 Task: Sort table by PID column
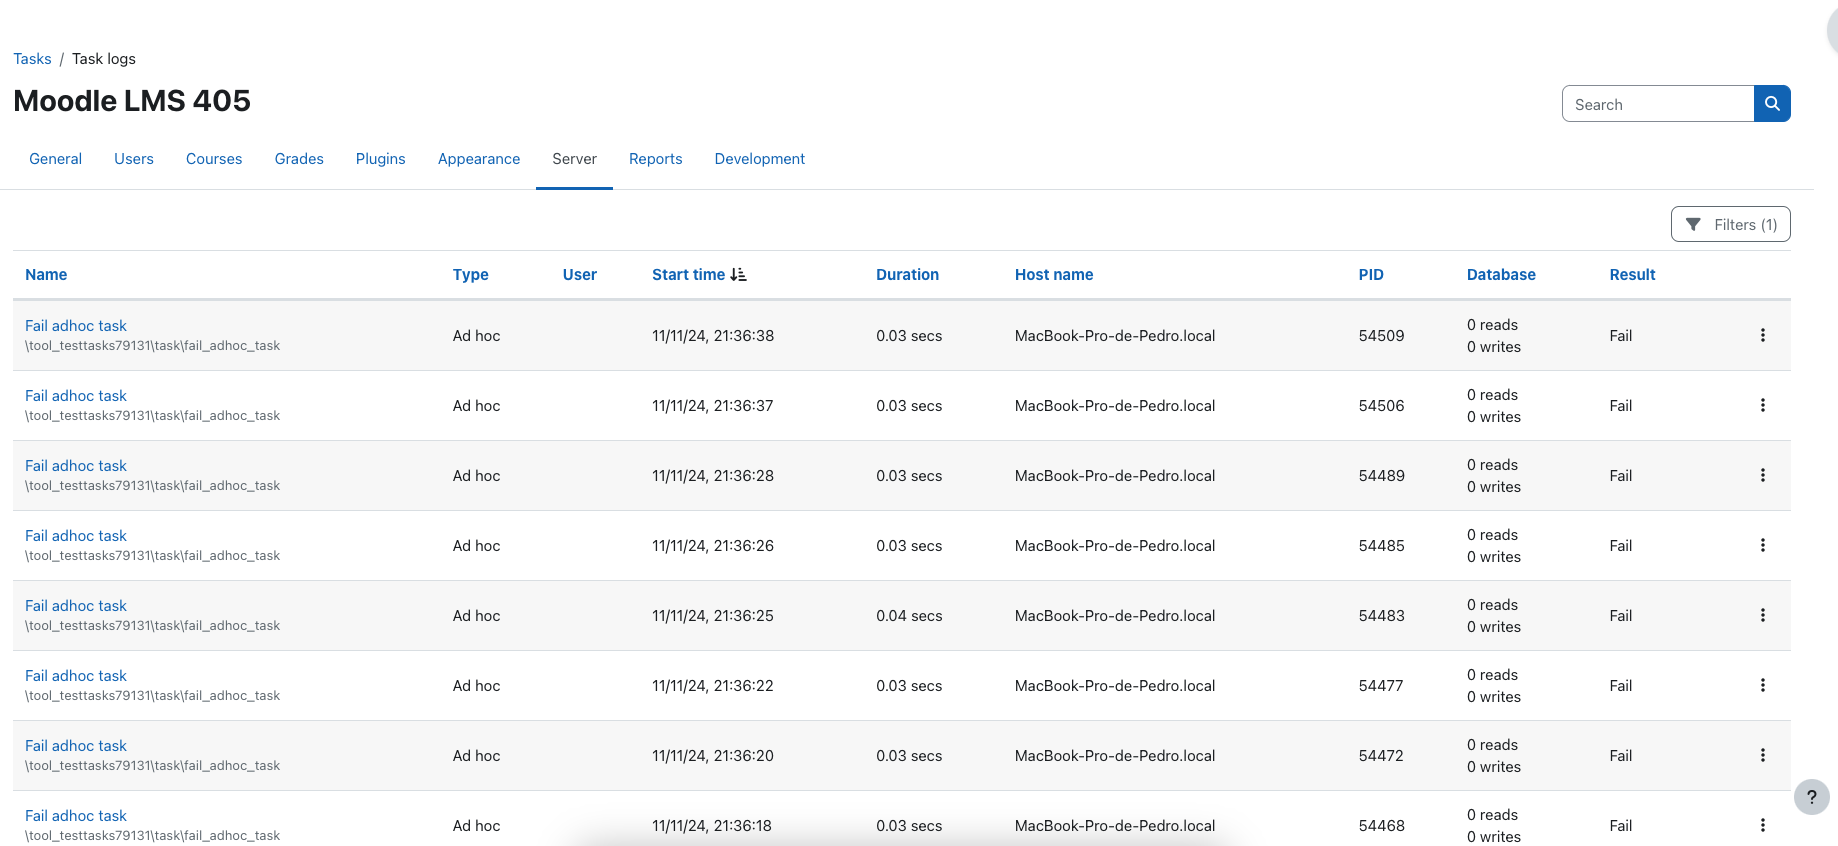tap(1371, 274)
